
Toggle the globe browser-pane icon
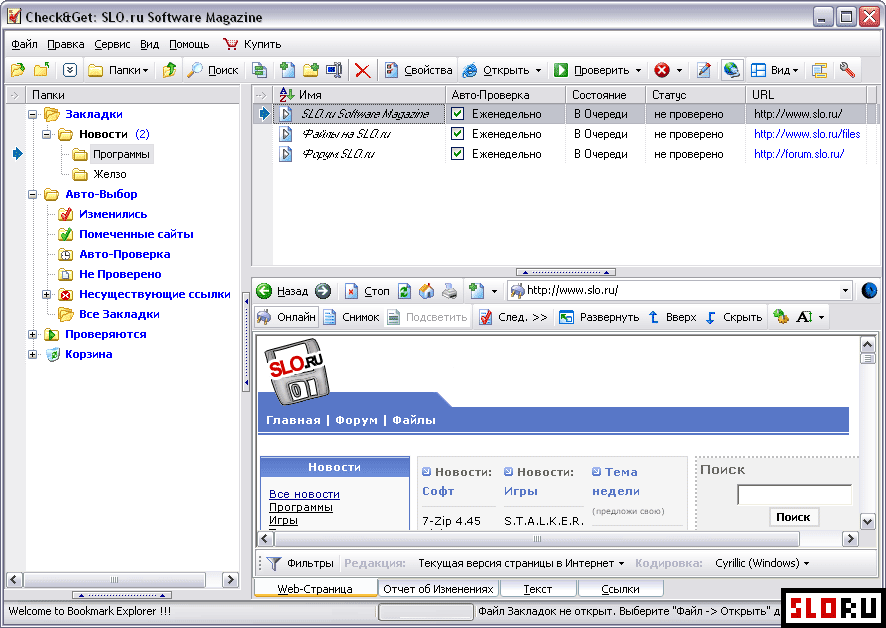[731, 70]
